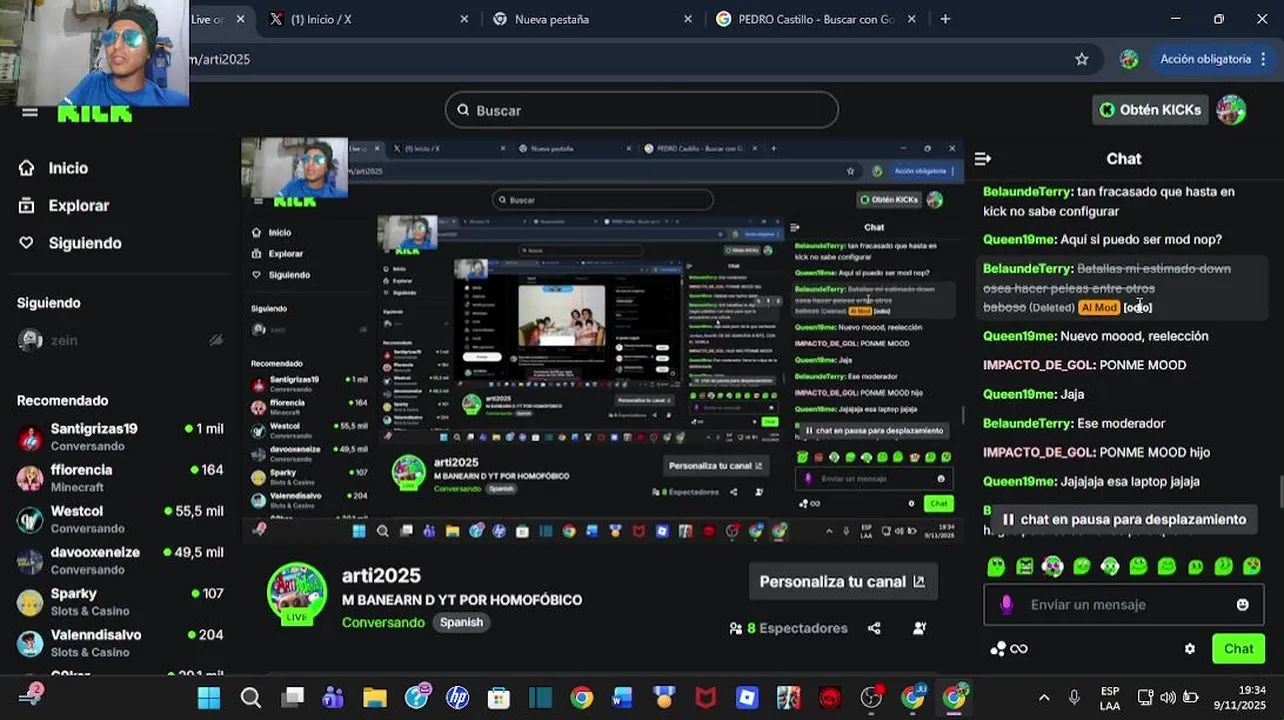Switch to the 'Nueva pestaña' browser tab

coord(590,19)
